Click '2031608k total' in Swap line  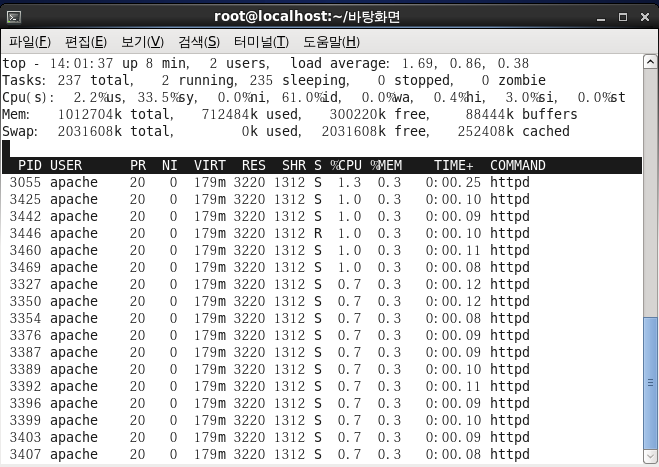(x=115, y=132)
